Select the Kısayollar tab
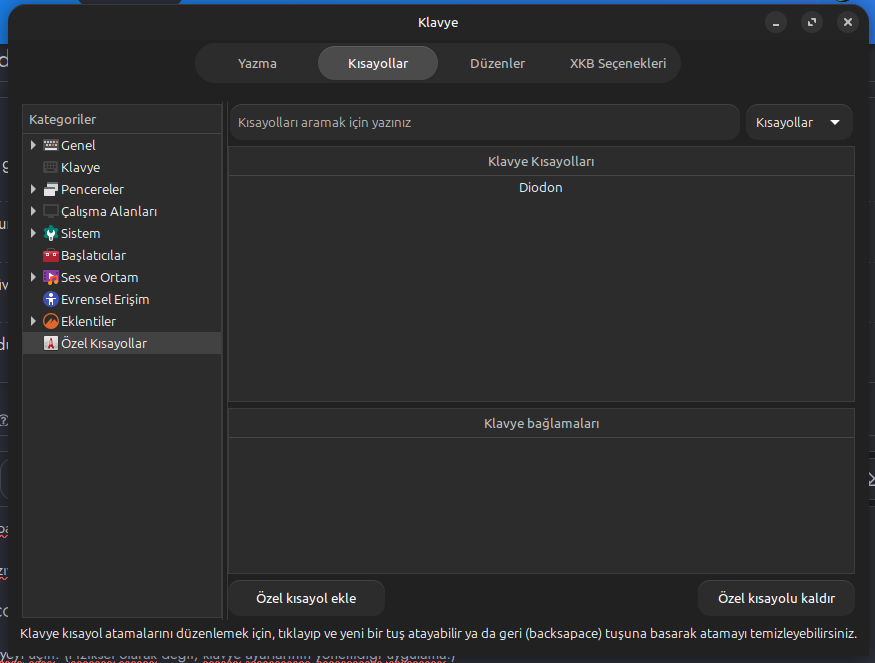The width and height of the screenshot is (875, 663). [x=378, y=64]
